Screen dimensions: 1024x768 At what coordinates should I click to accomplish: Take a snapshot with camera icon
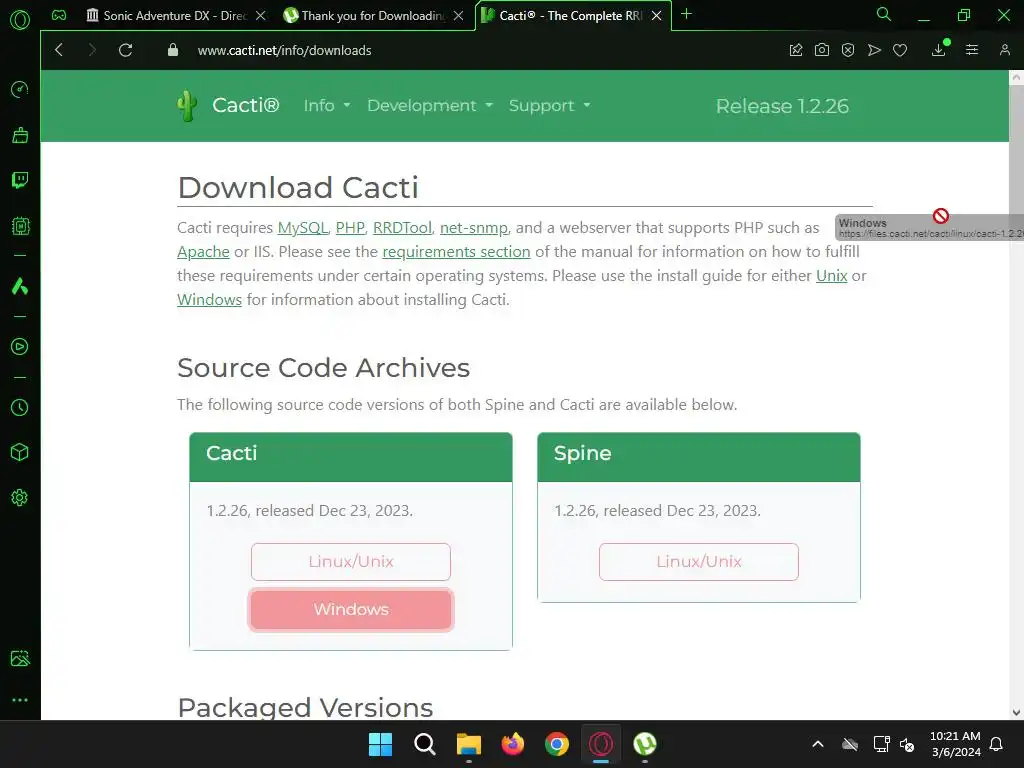click(822, 50)
